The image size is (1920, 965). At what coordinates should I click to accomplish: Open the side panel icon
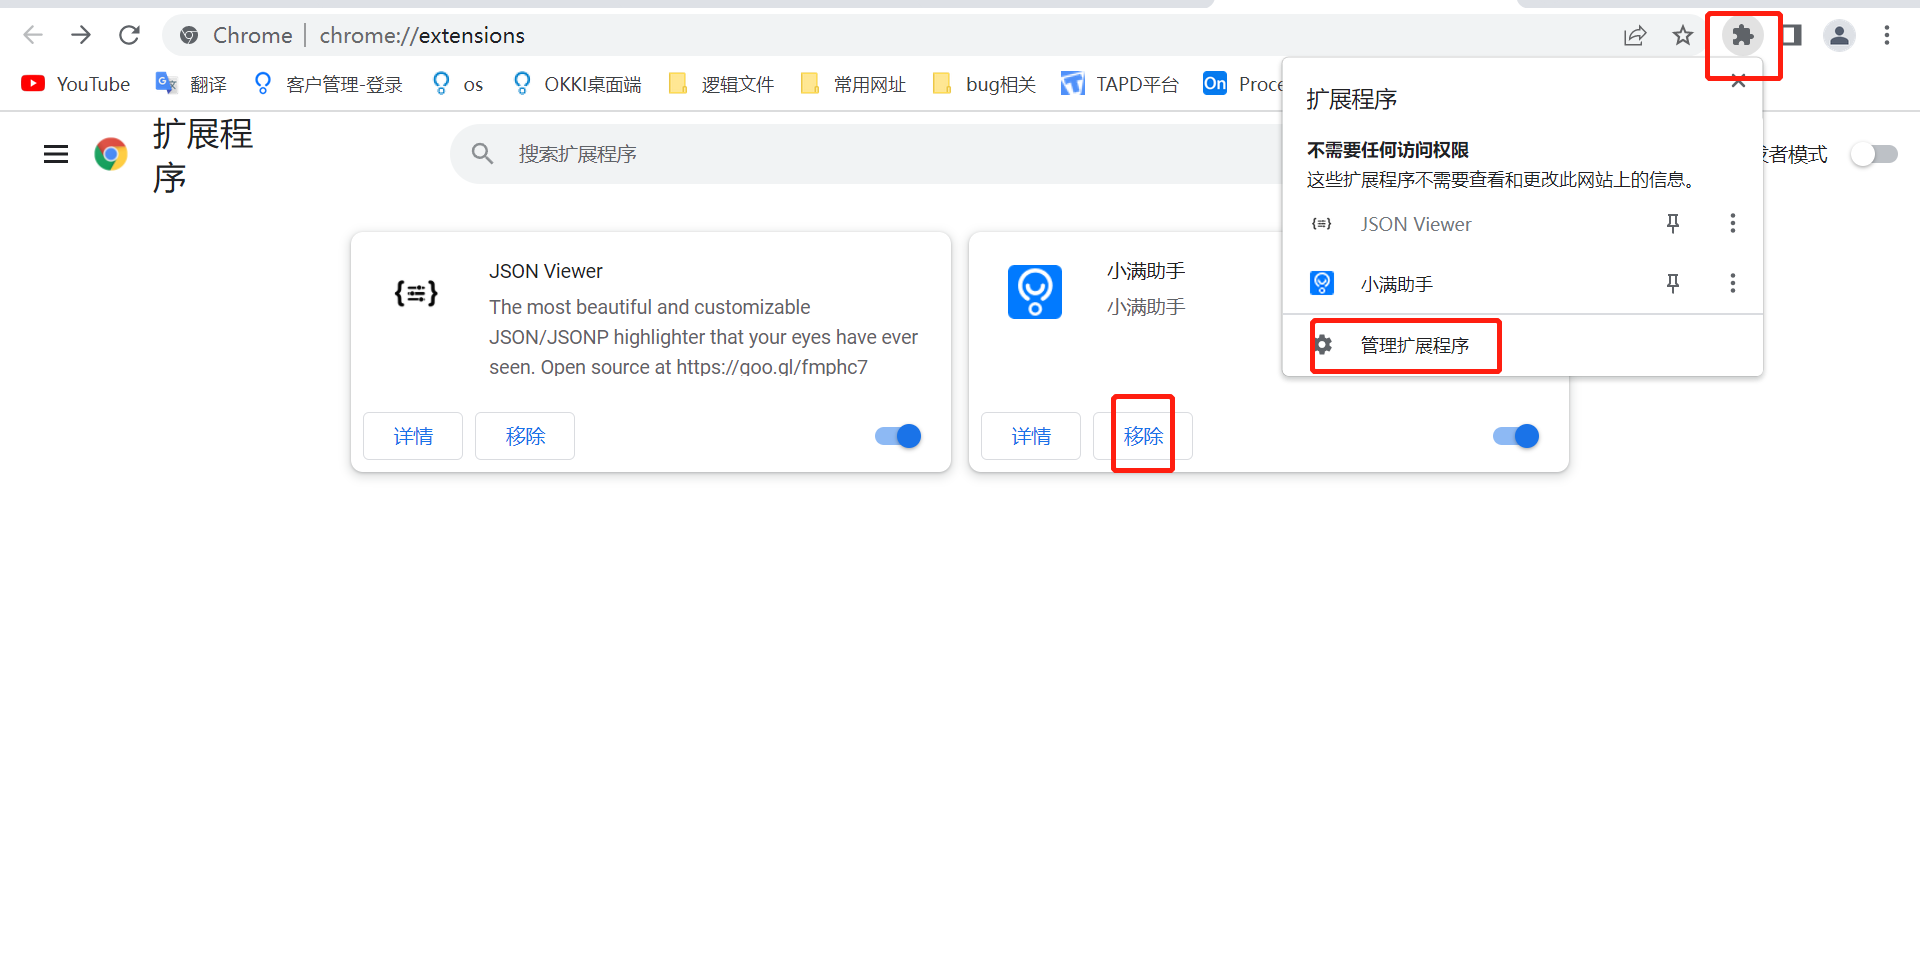click(1792, 36)
